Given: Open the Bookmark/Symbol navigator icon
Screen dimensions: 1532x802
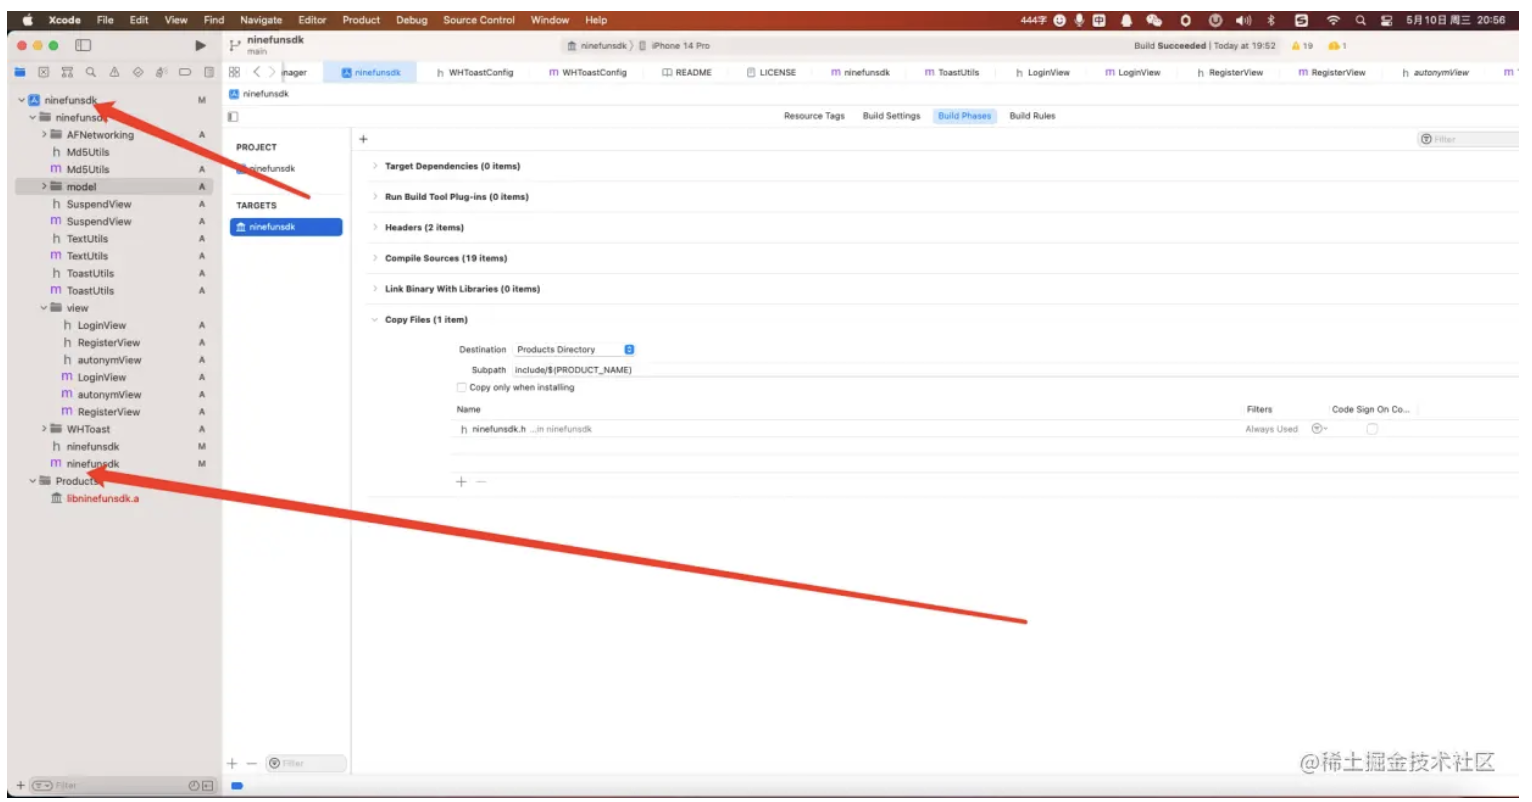Looking at the screenshot, I should pos(67,72).
